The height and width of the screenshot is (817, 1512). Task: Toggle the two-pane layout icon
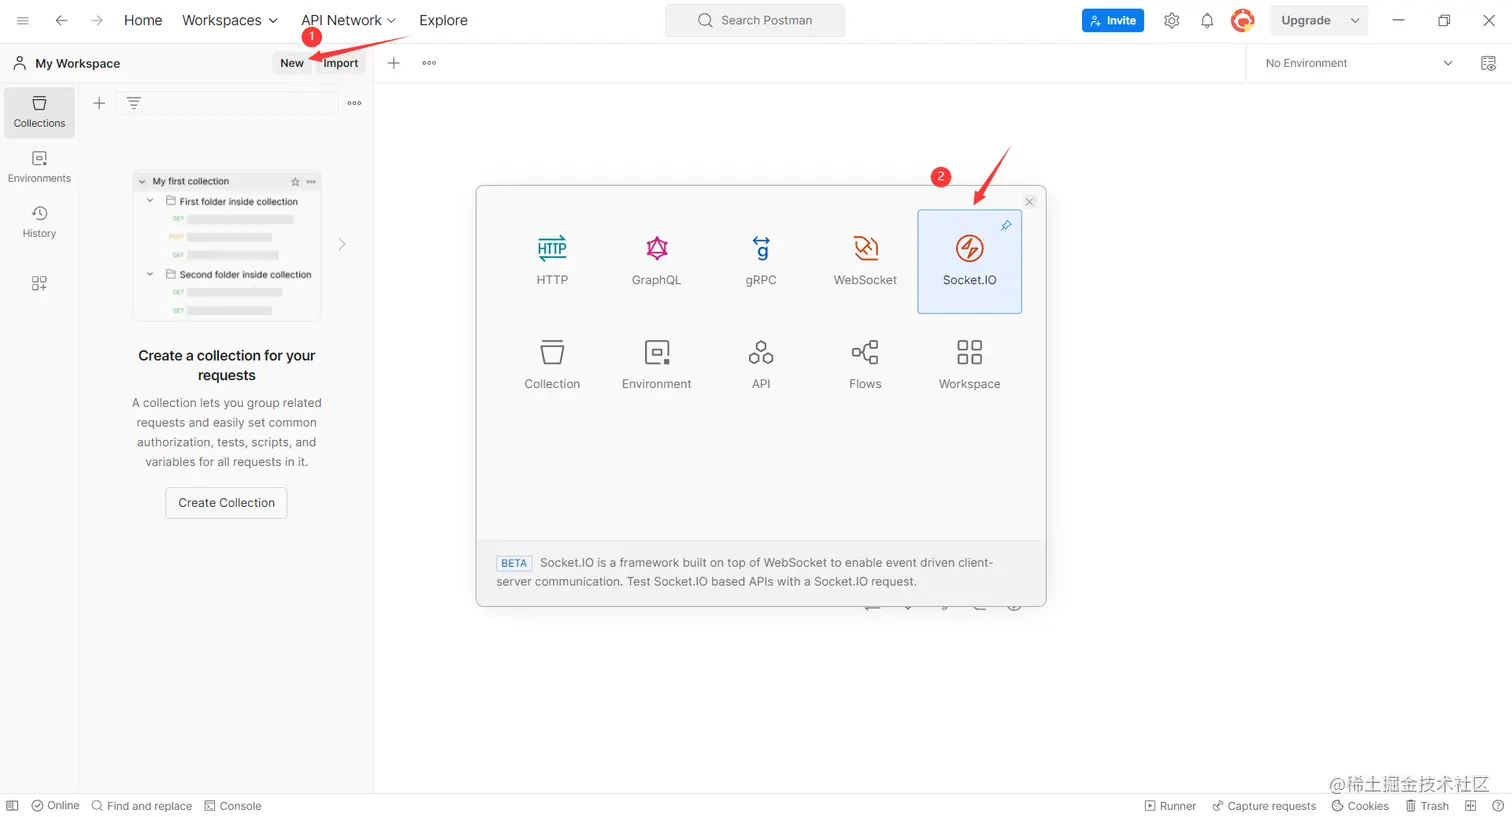pos(1470,806)
